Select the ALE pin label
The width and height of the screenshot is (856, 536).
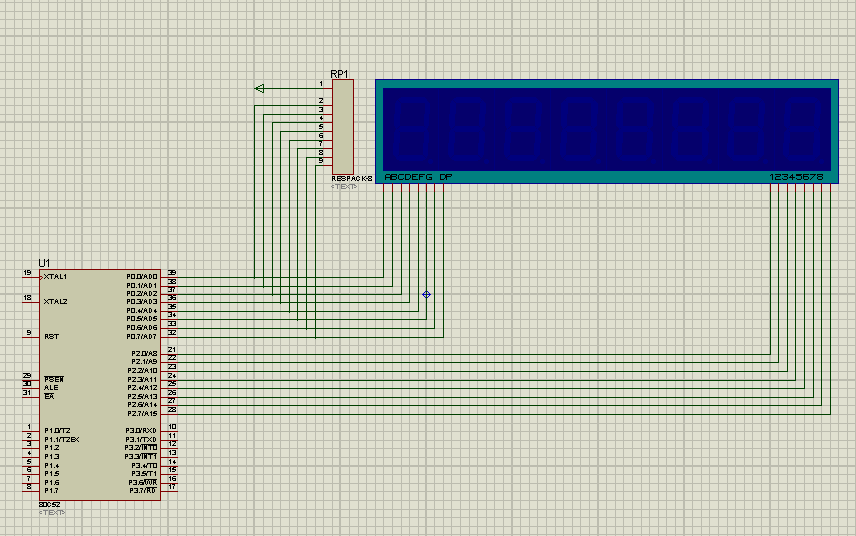[x=51, y=388]
